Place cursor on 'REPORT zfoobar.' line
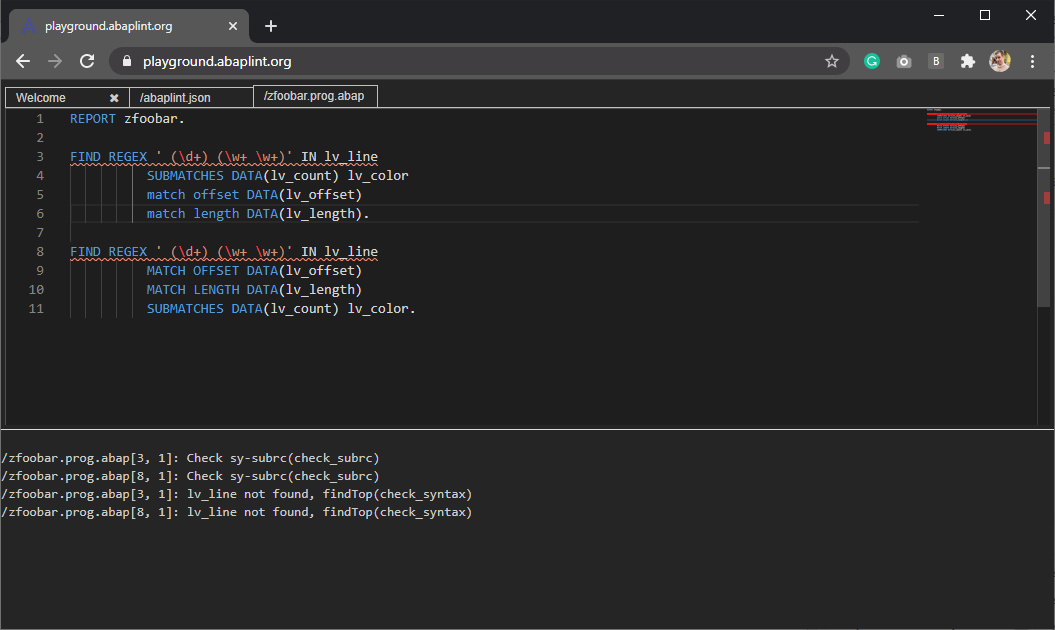Image resolution: width=1055 pixels, height=630 pixels. pos(127,118)
